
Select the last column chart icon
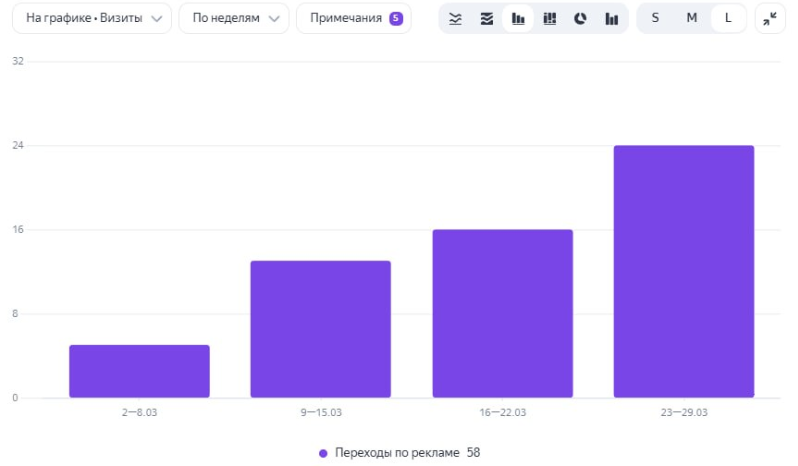(x=612, y=19)
